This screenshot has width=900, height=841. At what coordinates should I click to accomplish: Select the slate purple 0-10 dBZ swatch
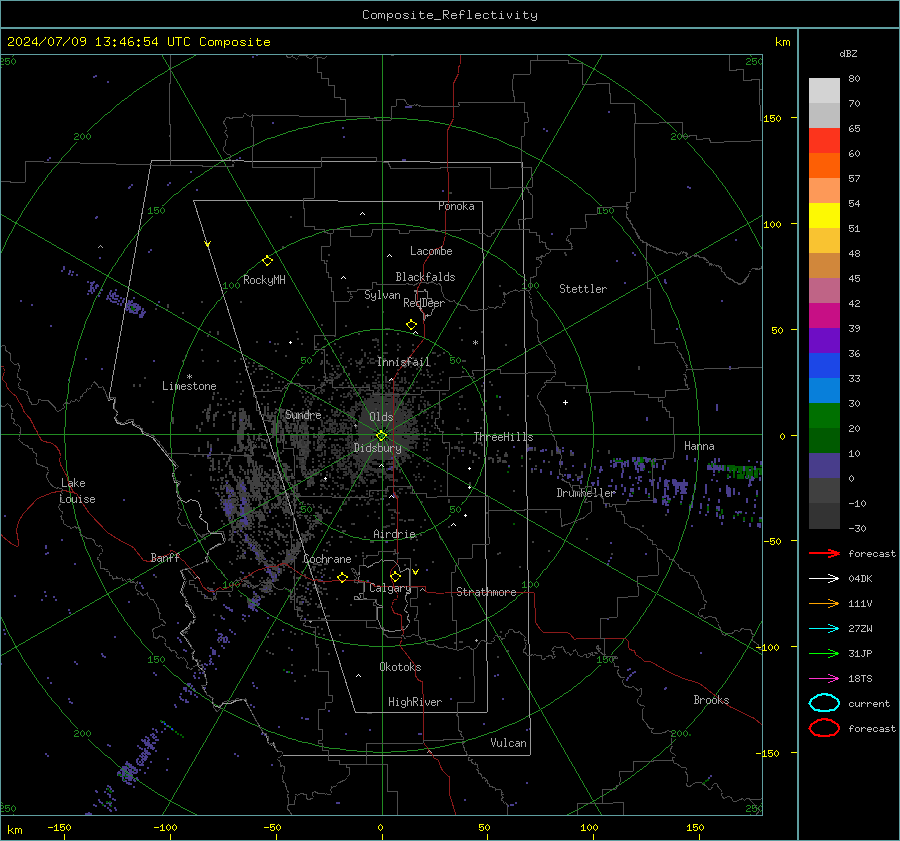[x=824, y=466]
